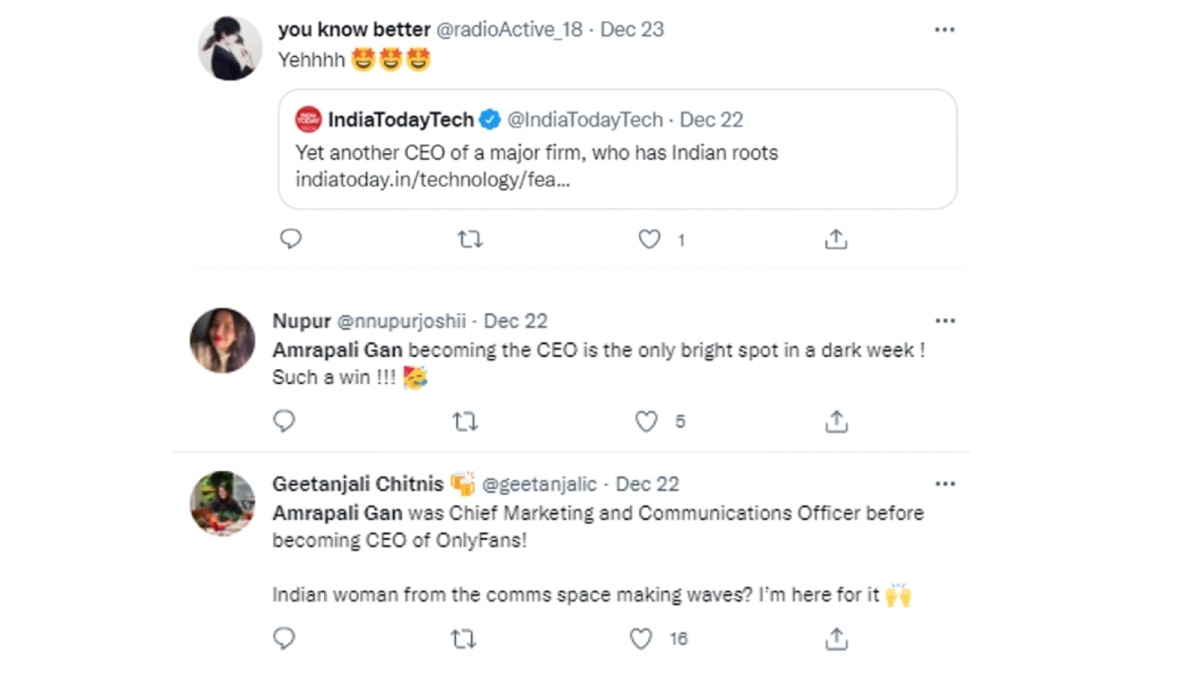Open more options for 'you know better' tweet
This screenshot has width=1200, height=675.
coord(944,30)
